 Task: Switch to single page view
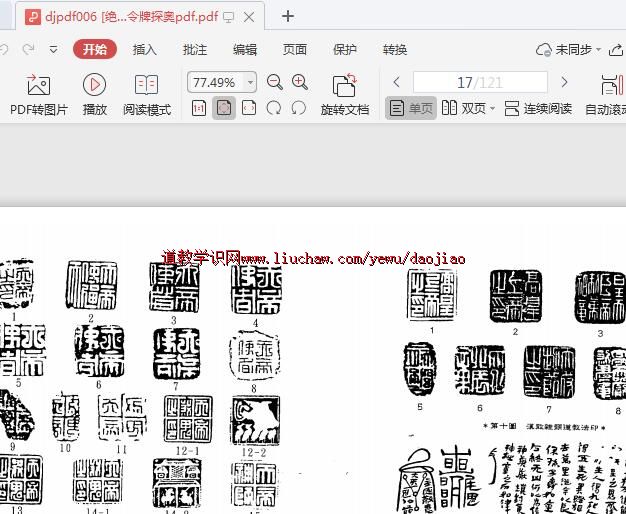pyautogui.click(x=411, y=108)
